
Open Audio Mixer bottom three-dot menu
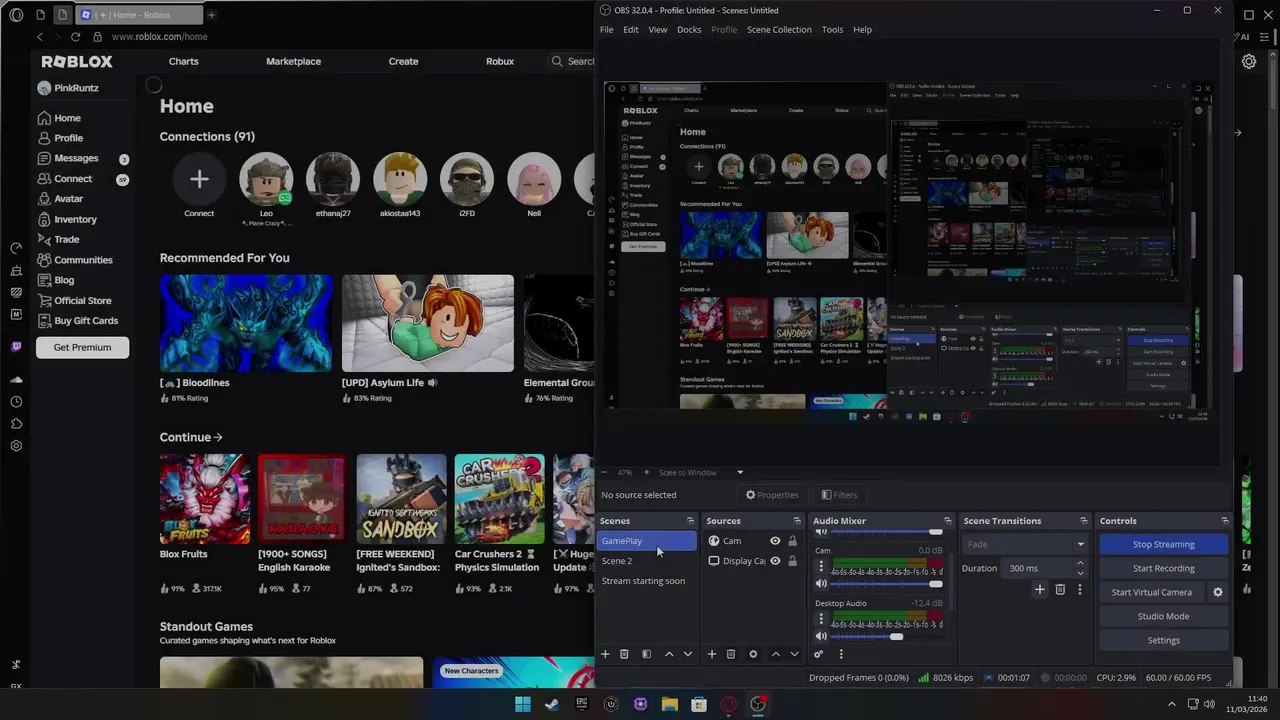click(841, 654)
